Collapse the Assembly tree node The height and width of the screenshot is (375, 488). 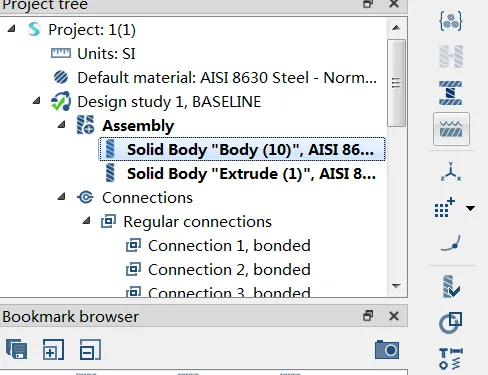tap(61, 125)
